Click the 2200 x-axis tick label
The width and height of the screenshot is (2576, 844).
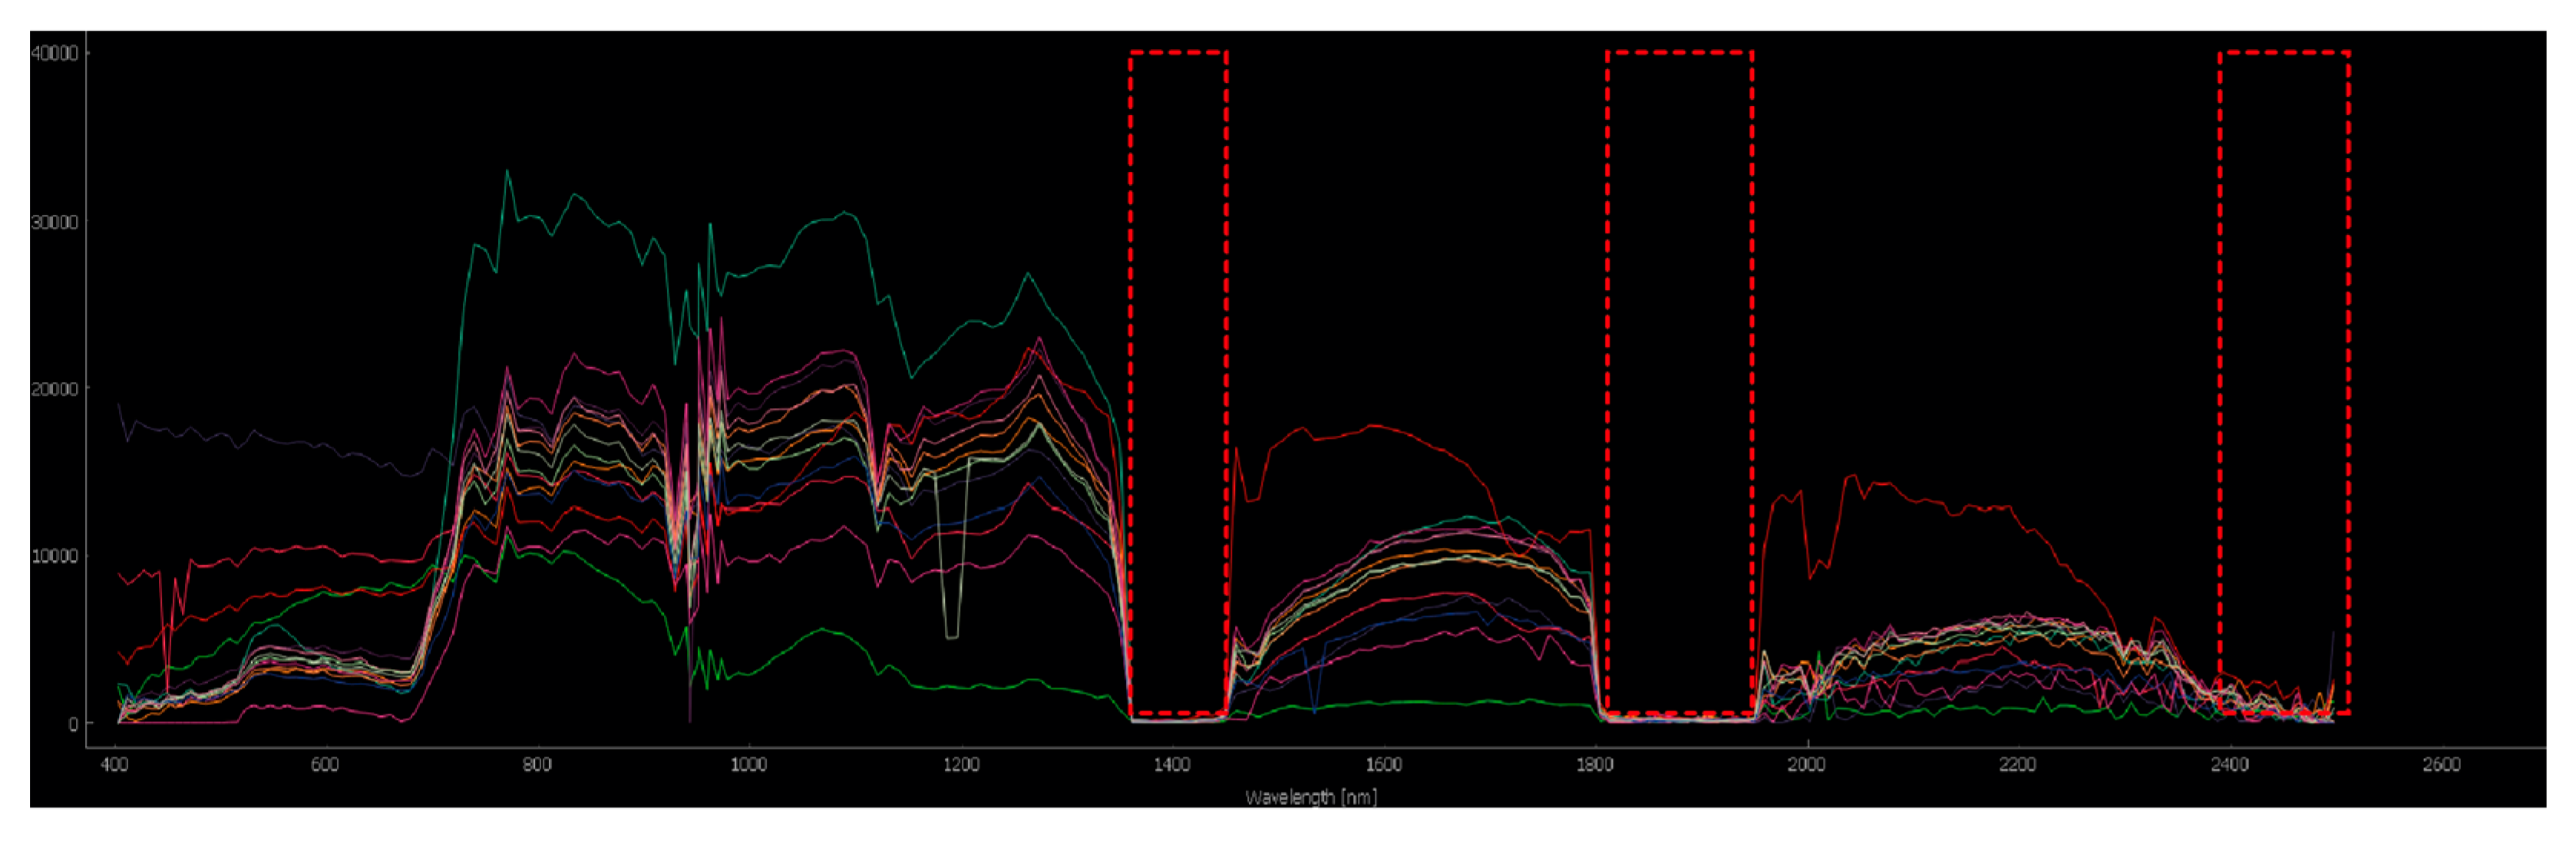[2017, 765]
